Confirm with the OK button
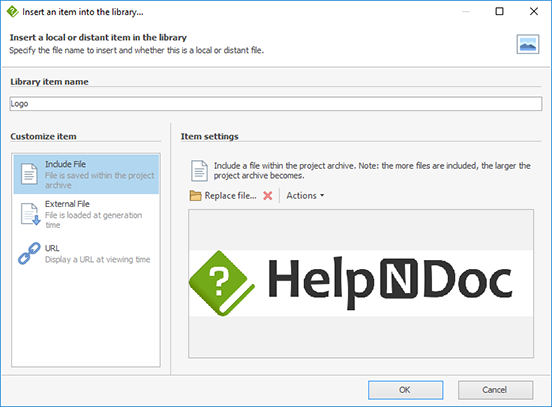The height and width of the screenshot is (407, 552). (x=406, y=390)
